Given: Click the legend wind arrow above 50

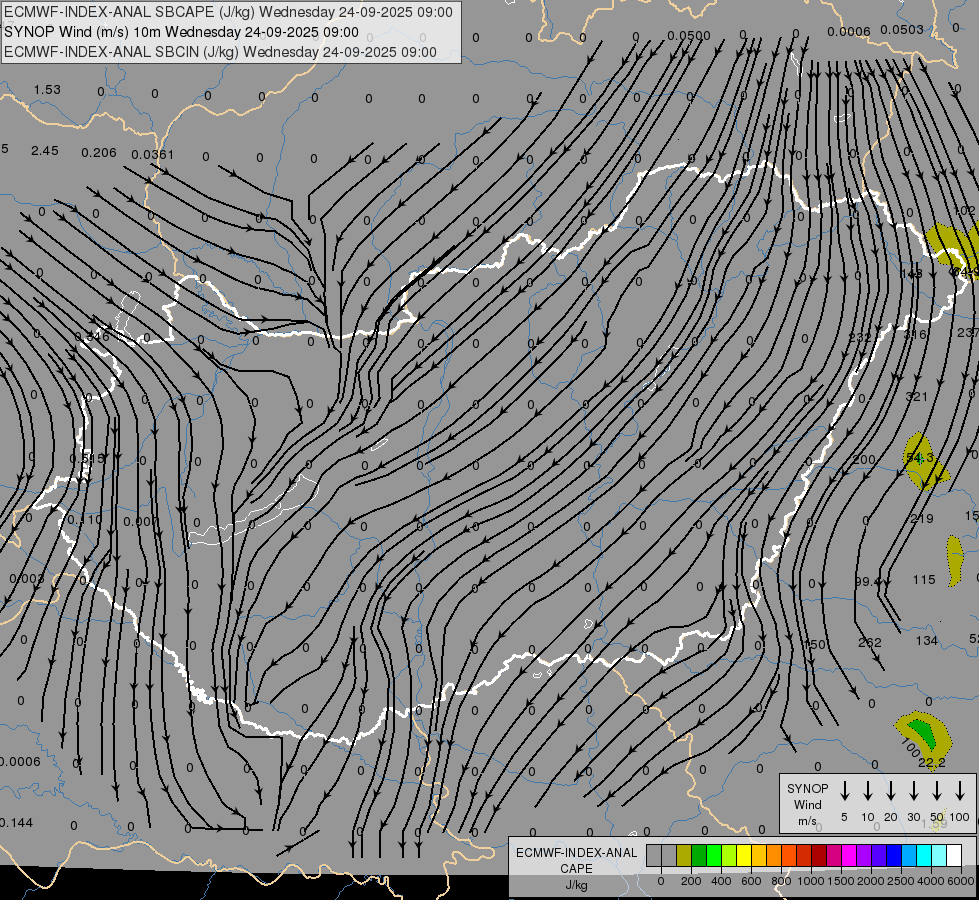Looking at the screenshot, I should 937,791.
